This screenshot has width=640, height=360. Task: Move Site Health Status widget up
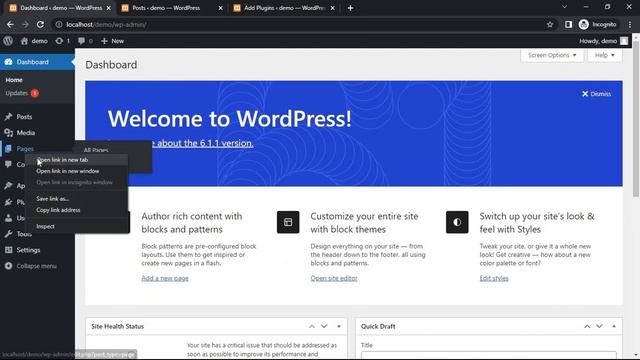(x=312, y=326)
